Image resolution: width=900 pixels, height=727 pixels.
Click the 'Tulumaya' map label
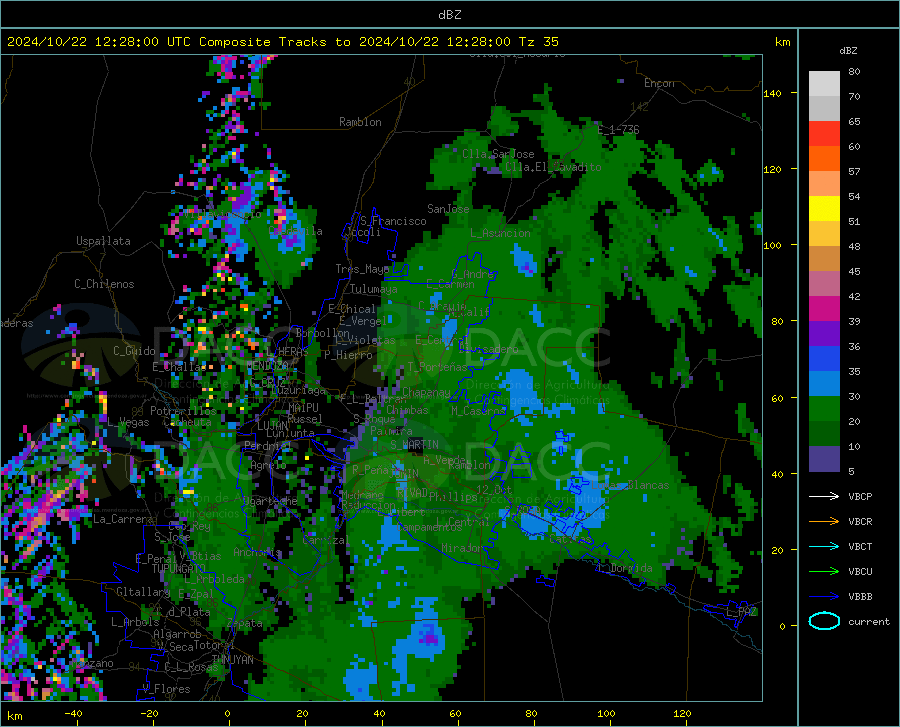coord(373,289)
